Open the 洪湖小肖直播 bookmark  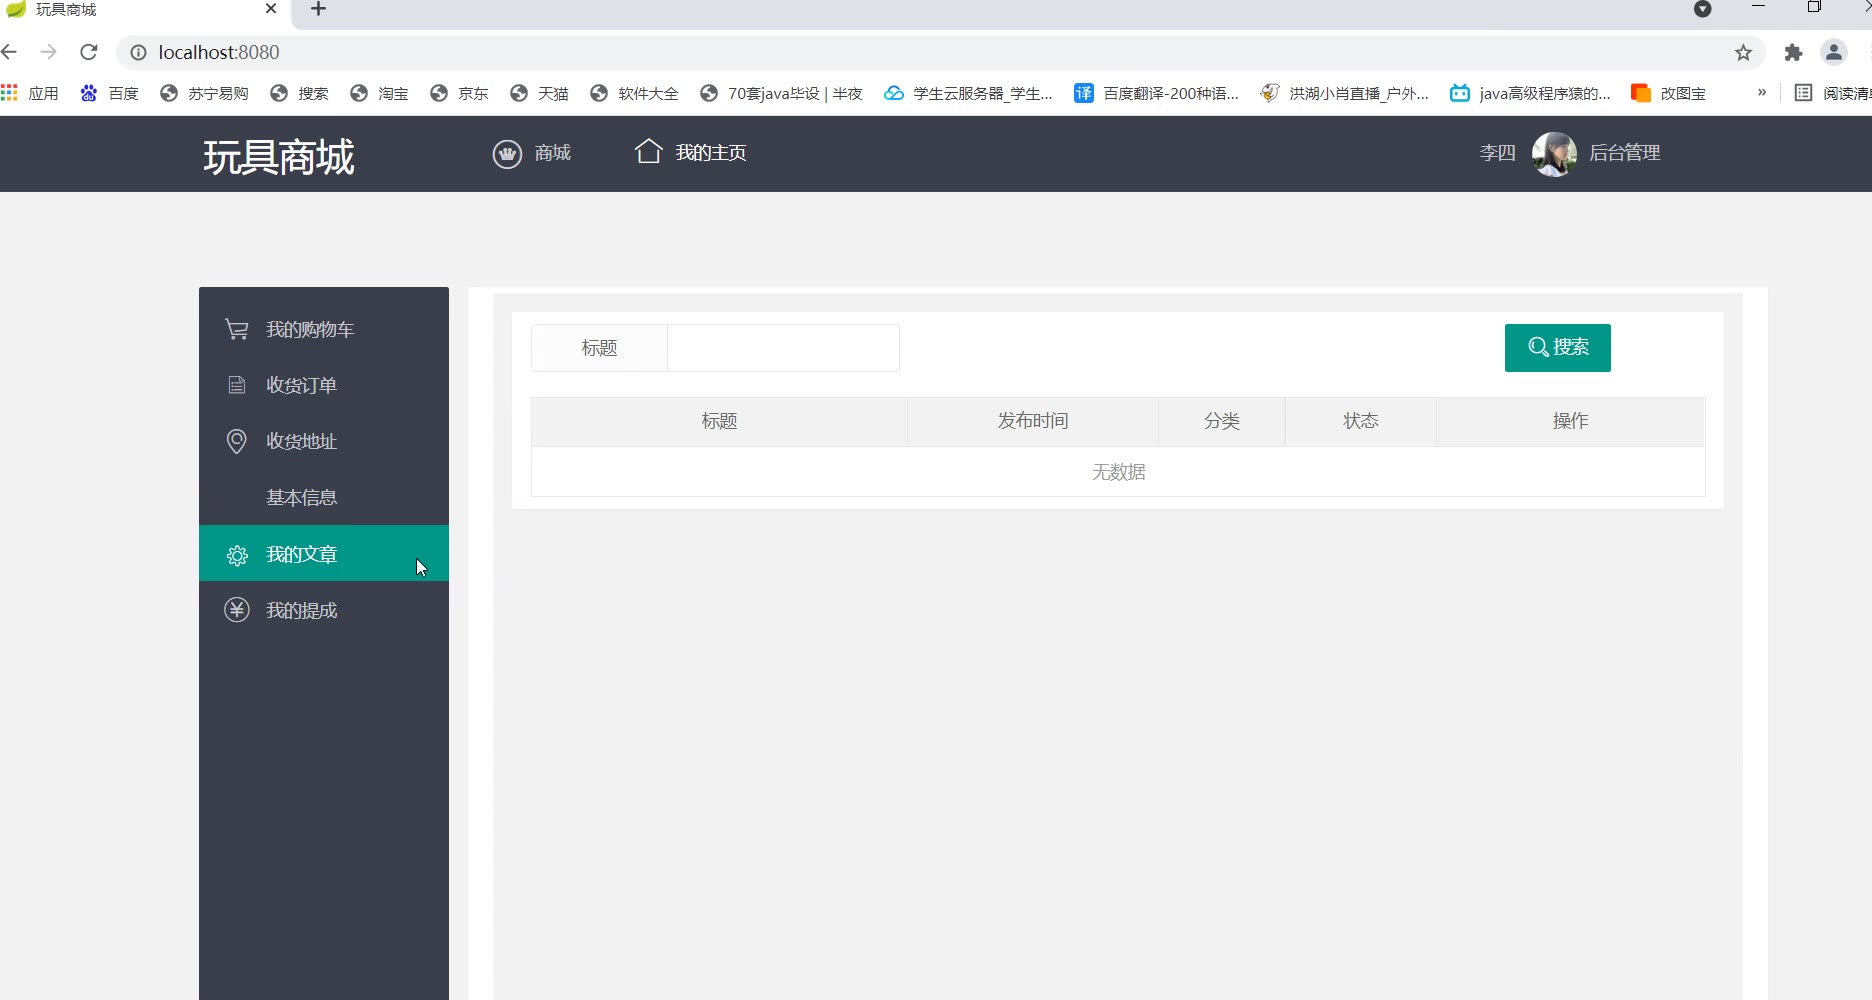pos(1344,93)
